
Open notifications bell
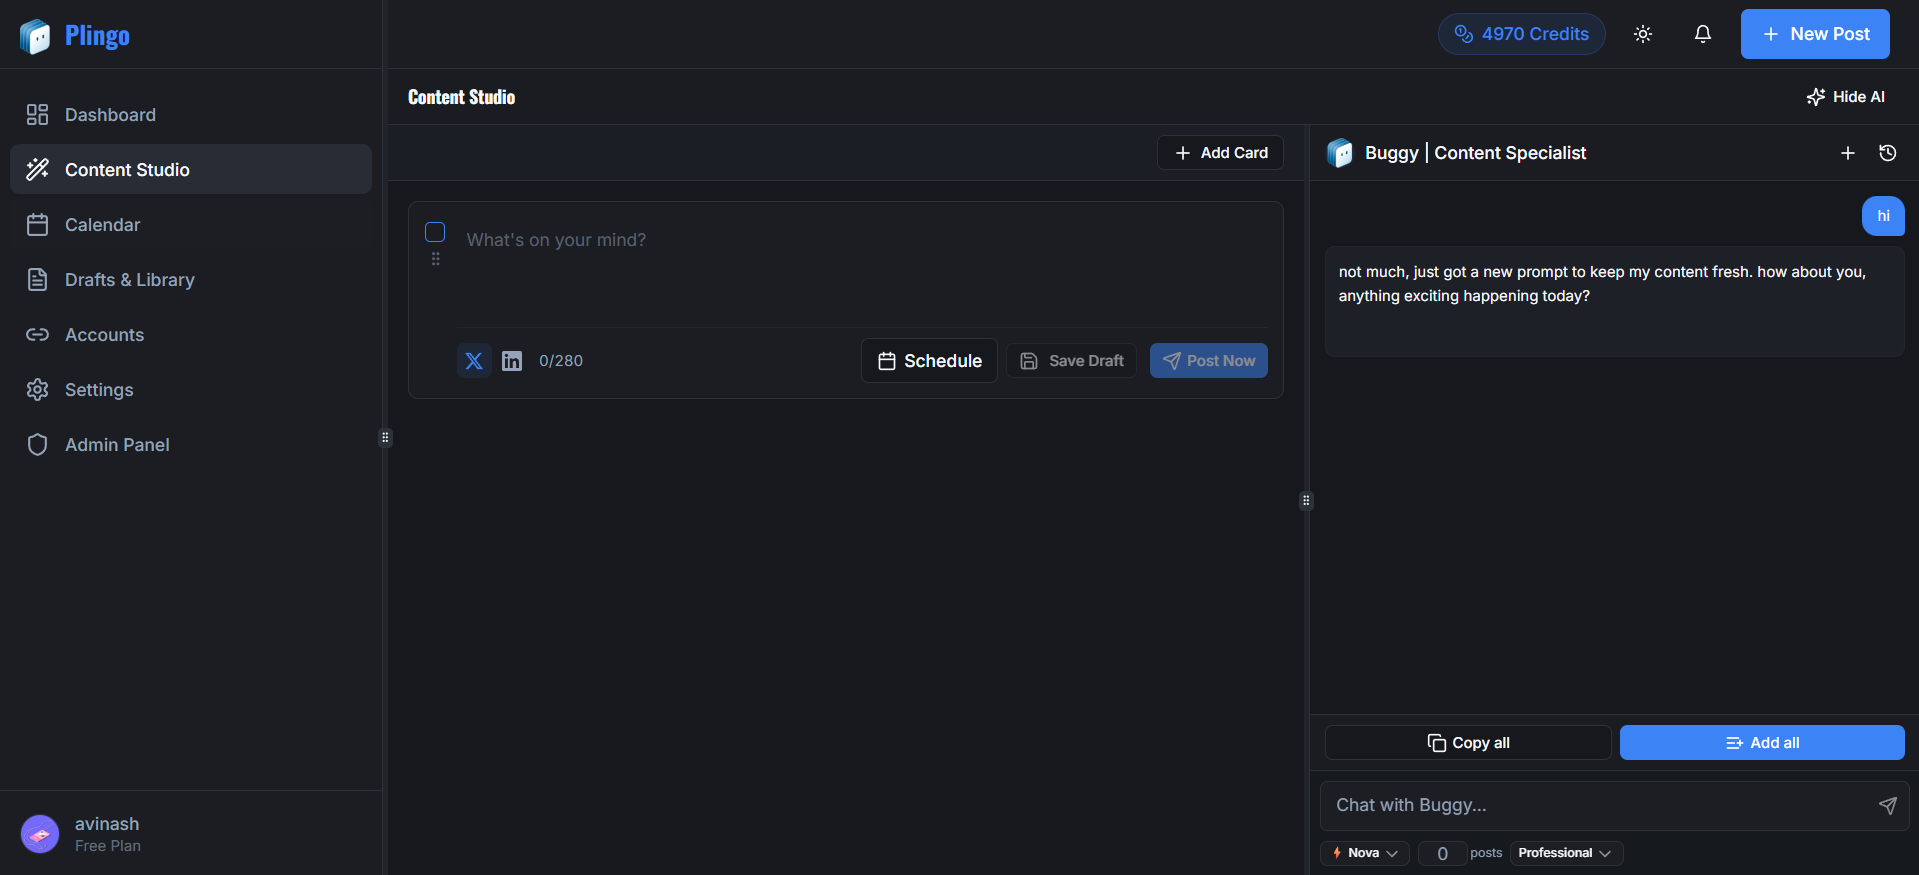[1703, 34]
